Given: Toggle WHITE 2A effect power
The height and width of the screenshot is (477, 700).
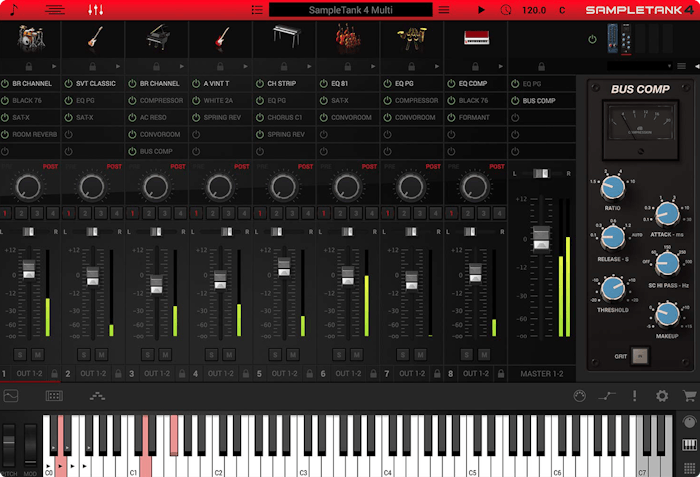Looking at the screenshot, I should click(x=196, y=100).
